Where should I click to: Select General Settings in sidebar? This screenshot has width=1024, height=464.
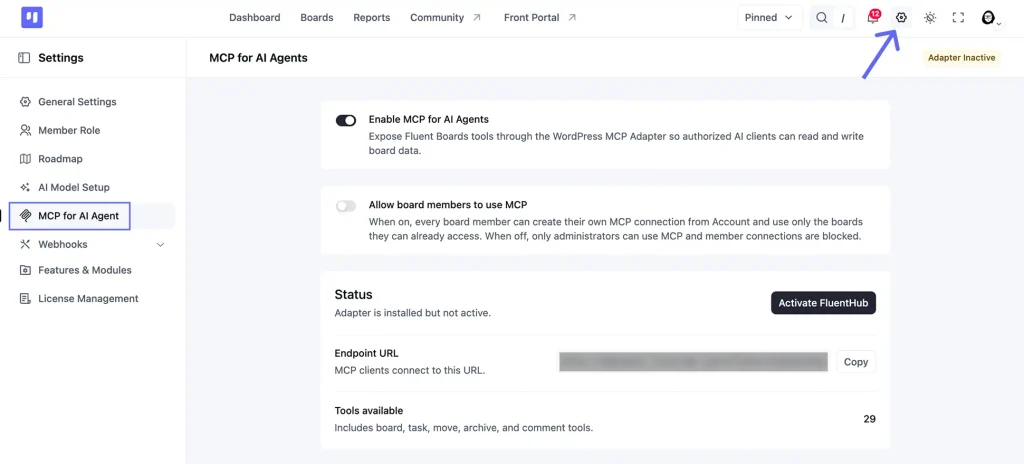pos(77,102)
